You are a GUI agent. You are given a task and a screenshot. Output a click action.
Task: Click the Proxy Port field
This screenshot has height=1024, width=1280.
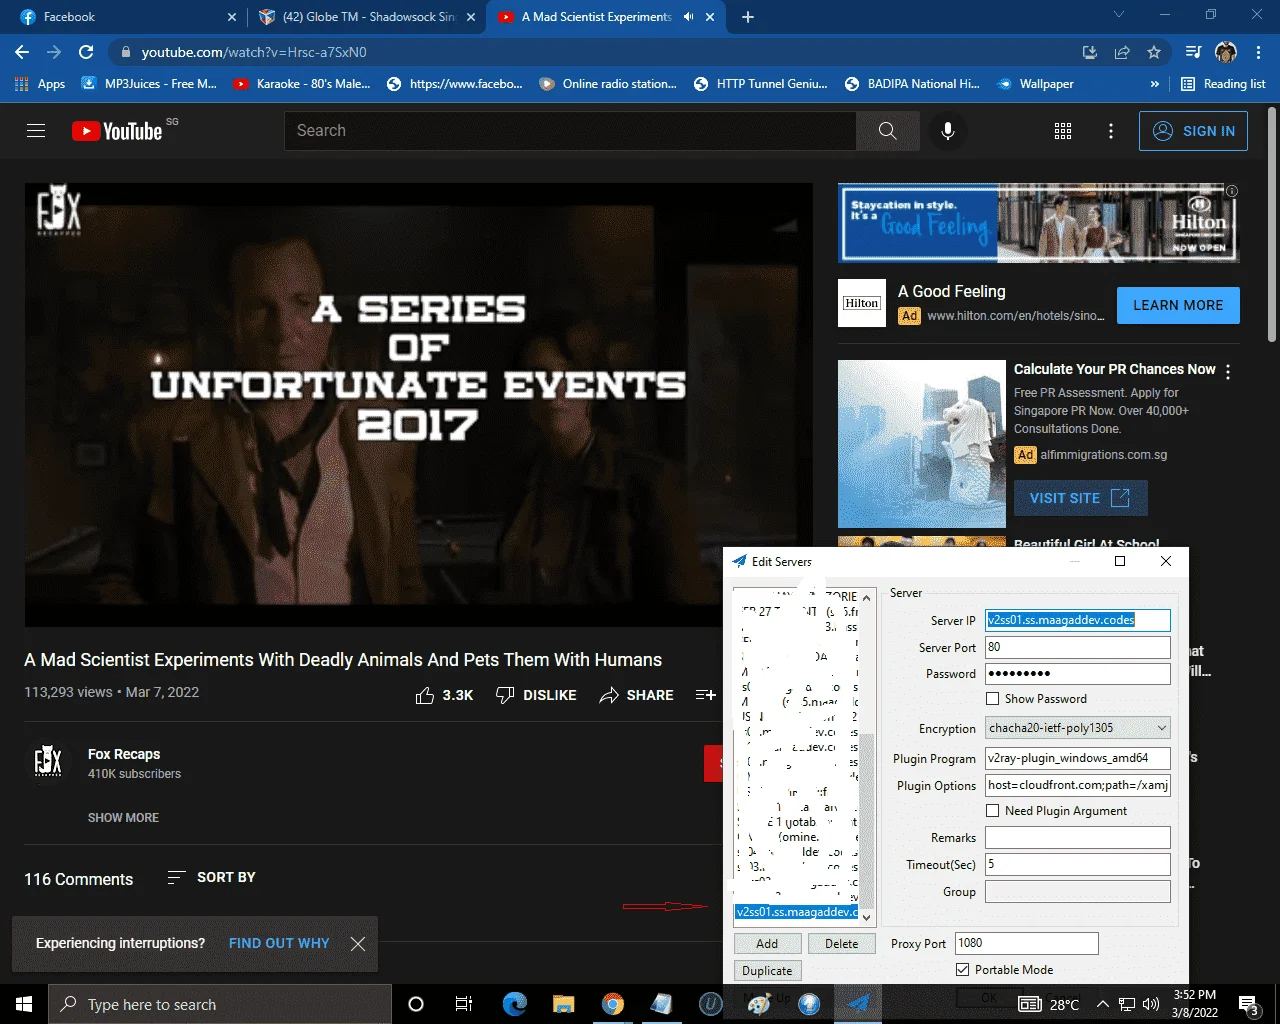pos(1027,943)
